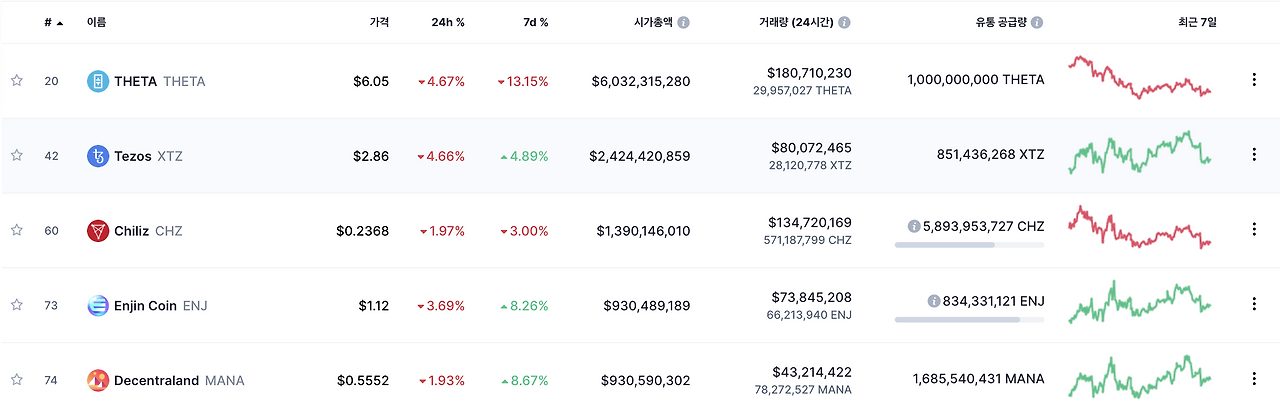Sort by the 24h % column header

click(447, 22)
